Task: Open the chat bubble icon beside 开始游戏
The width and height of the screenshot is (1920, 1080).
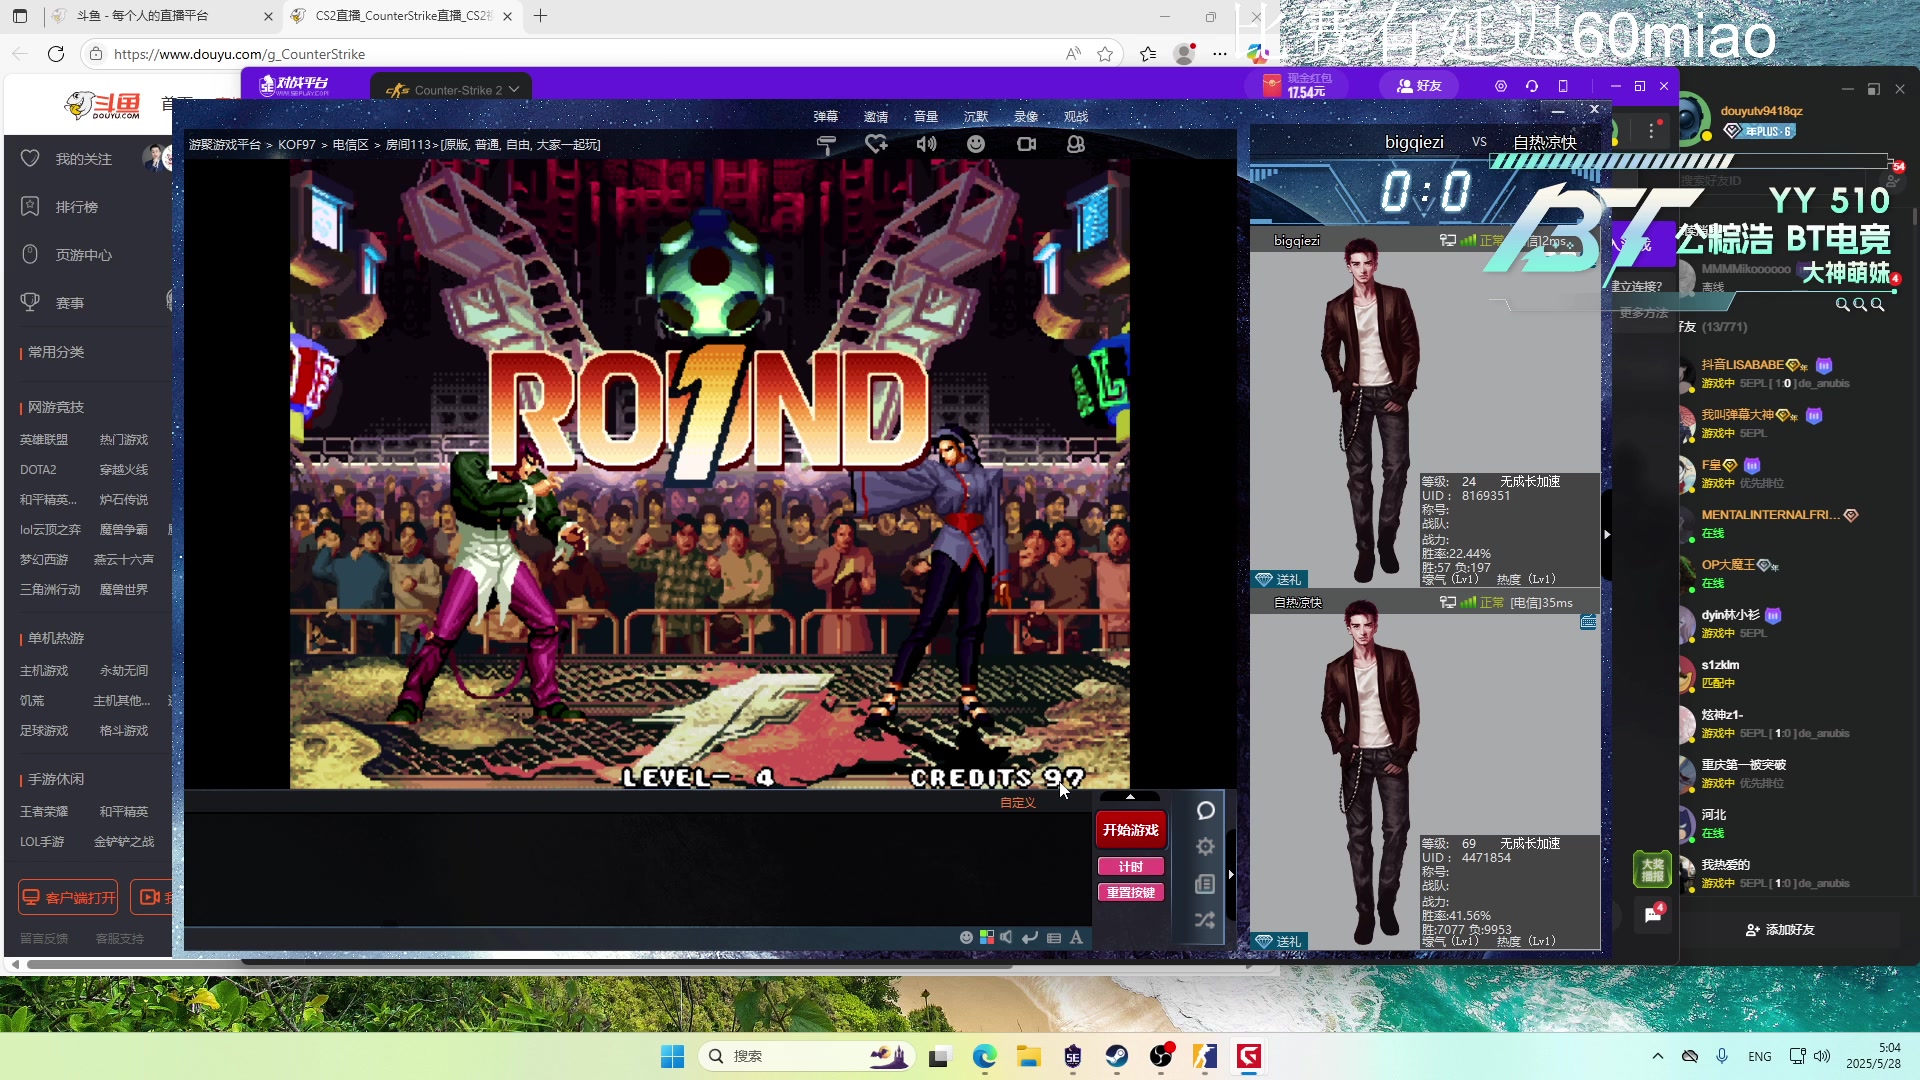Action: [x=1206, y=811]
